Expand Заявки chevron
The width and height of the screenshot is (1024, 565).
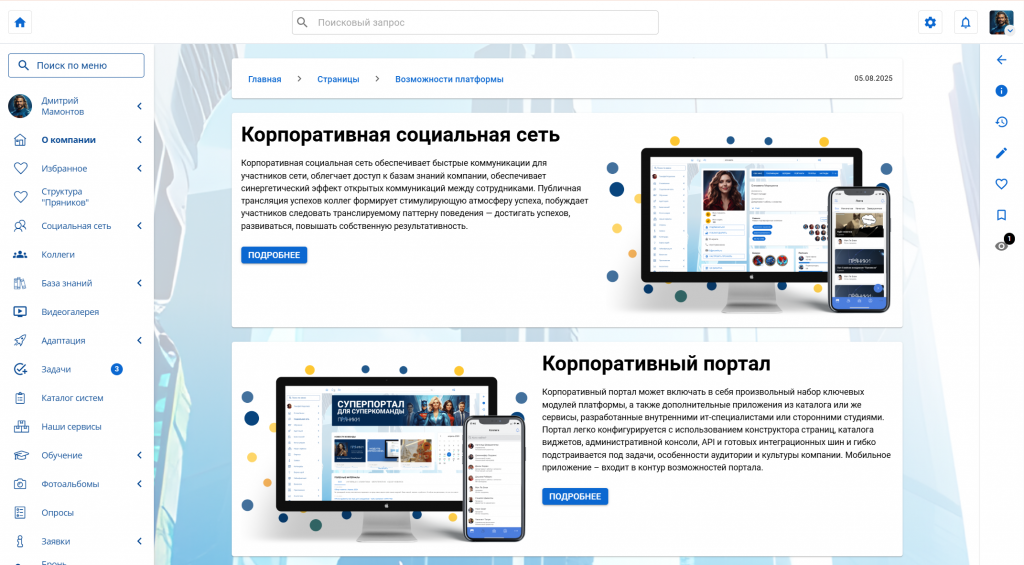139,541
